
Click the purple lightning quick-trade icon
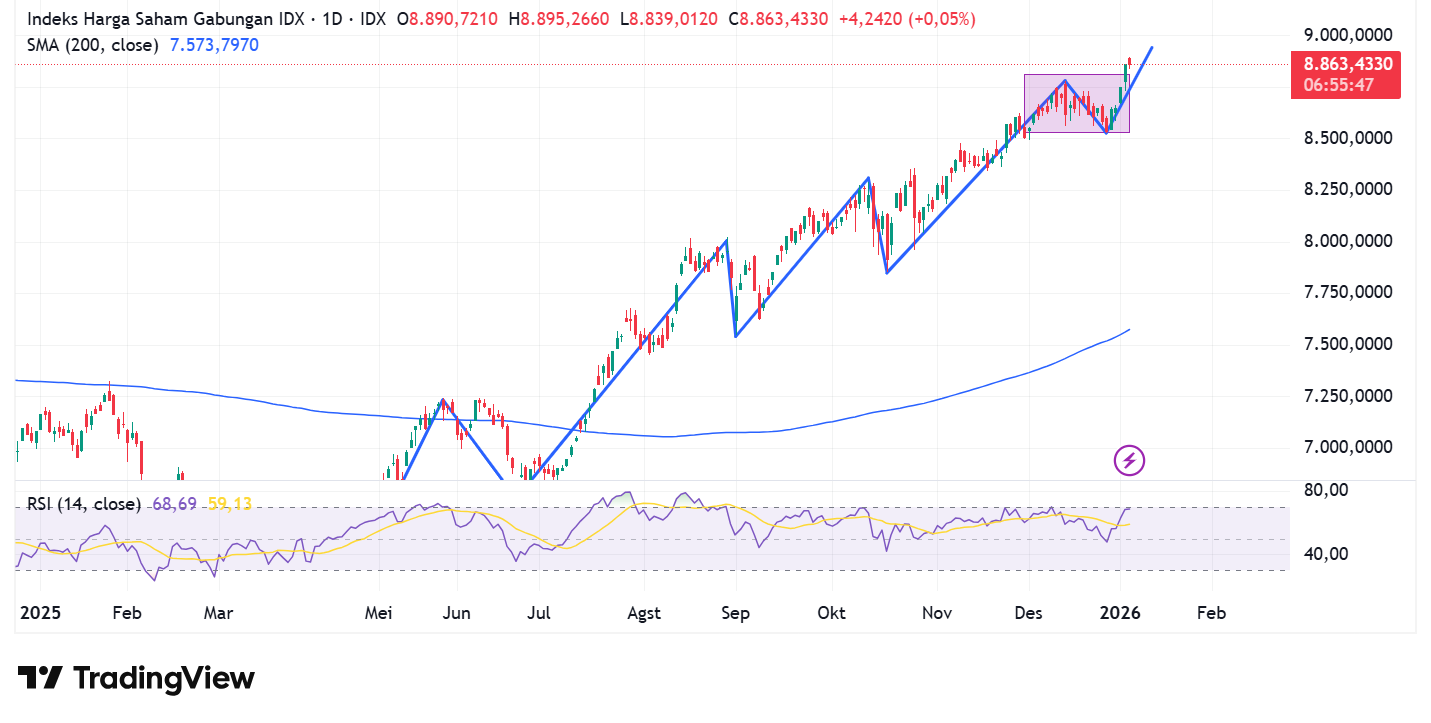pos(1129,461)
